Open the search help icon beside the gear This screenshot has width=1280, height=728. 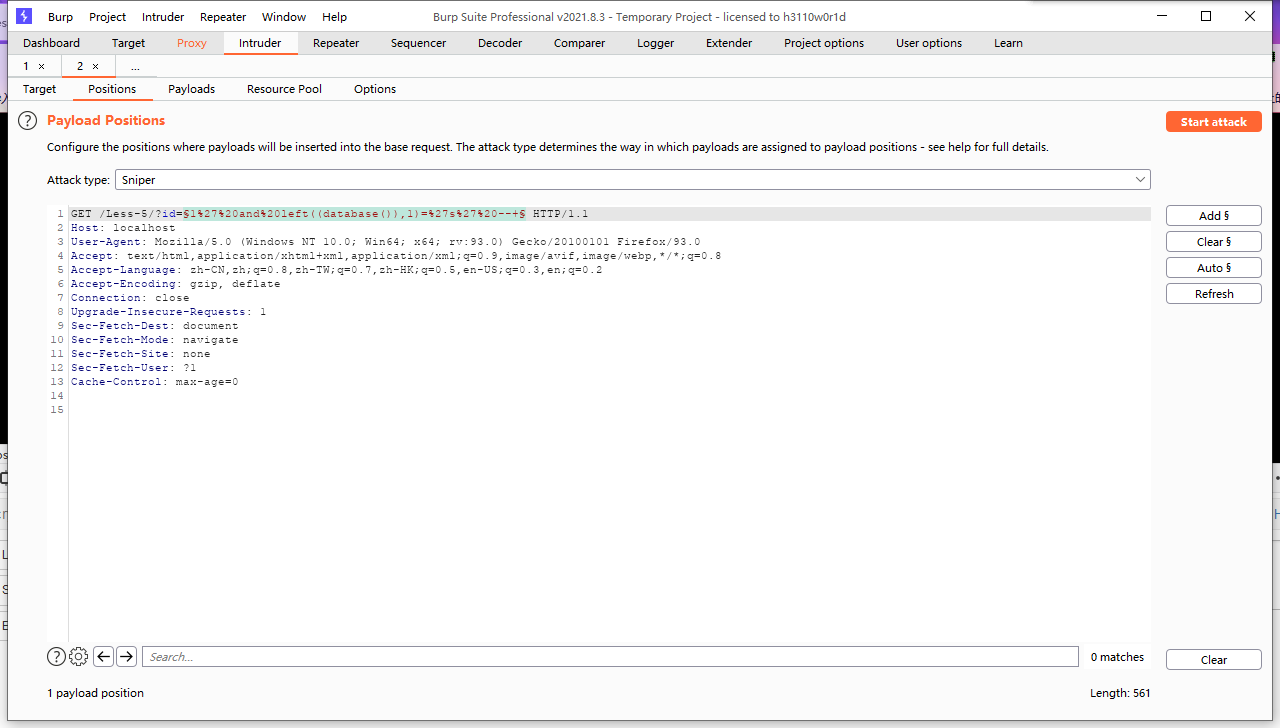coord(57,657)
